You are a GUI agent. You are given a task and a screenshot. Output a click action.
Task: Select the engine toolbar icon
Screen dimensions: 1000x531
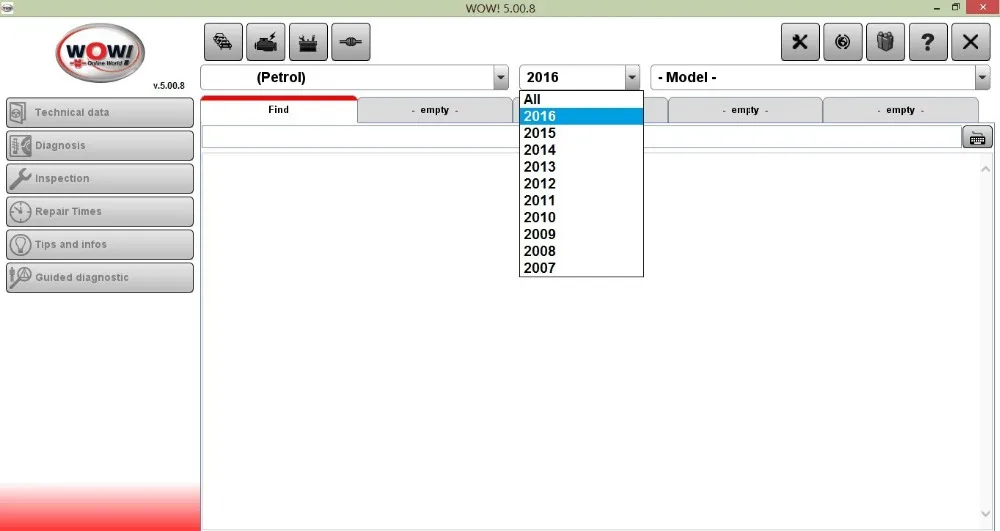click(266, 42)
